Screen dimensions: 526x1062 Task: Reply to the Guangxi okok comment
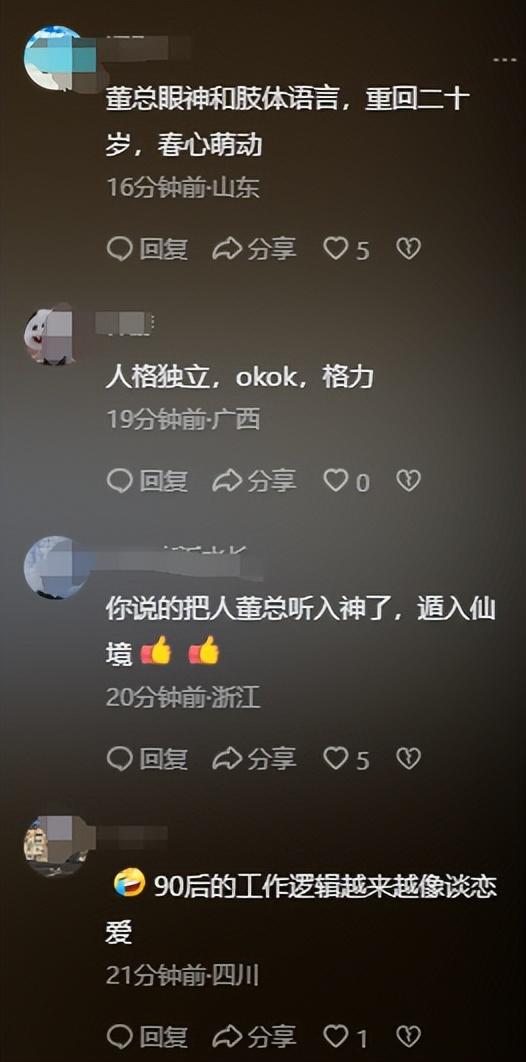pos(147,481)
